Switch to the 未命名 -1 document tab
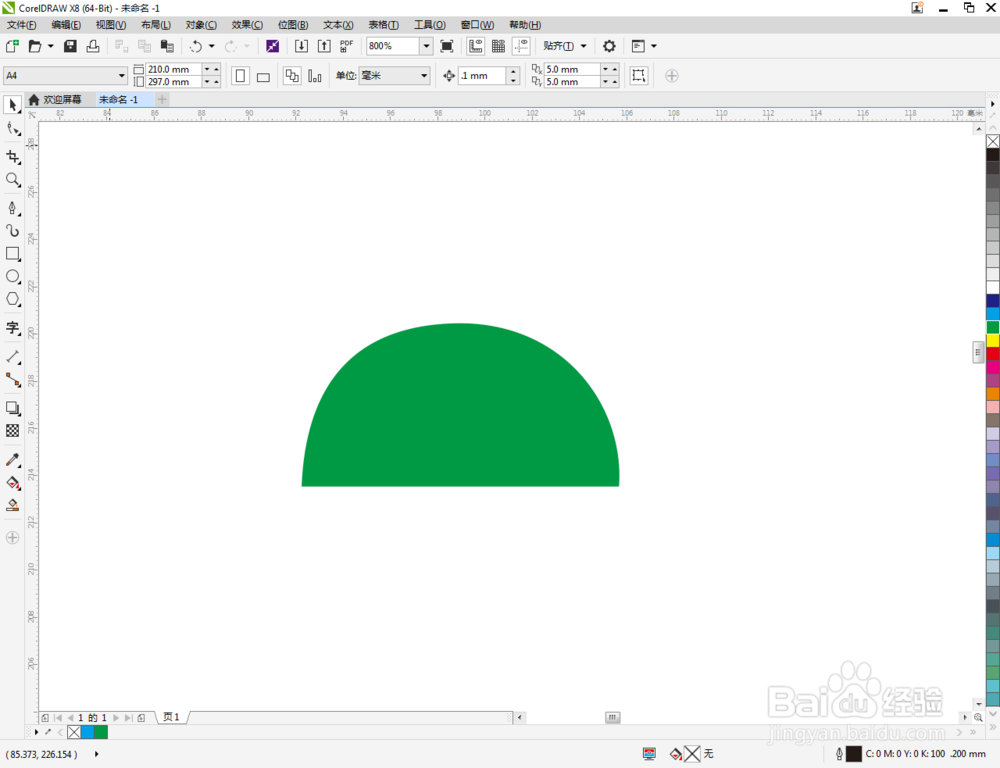 (118, 100)
